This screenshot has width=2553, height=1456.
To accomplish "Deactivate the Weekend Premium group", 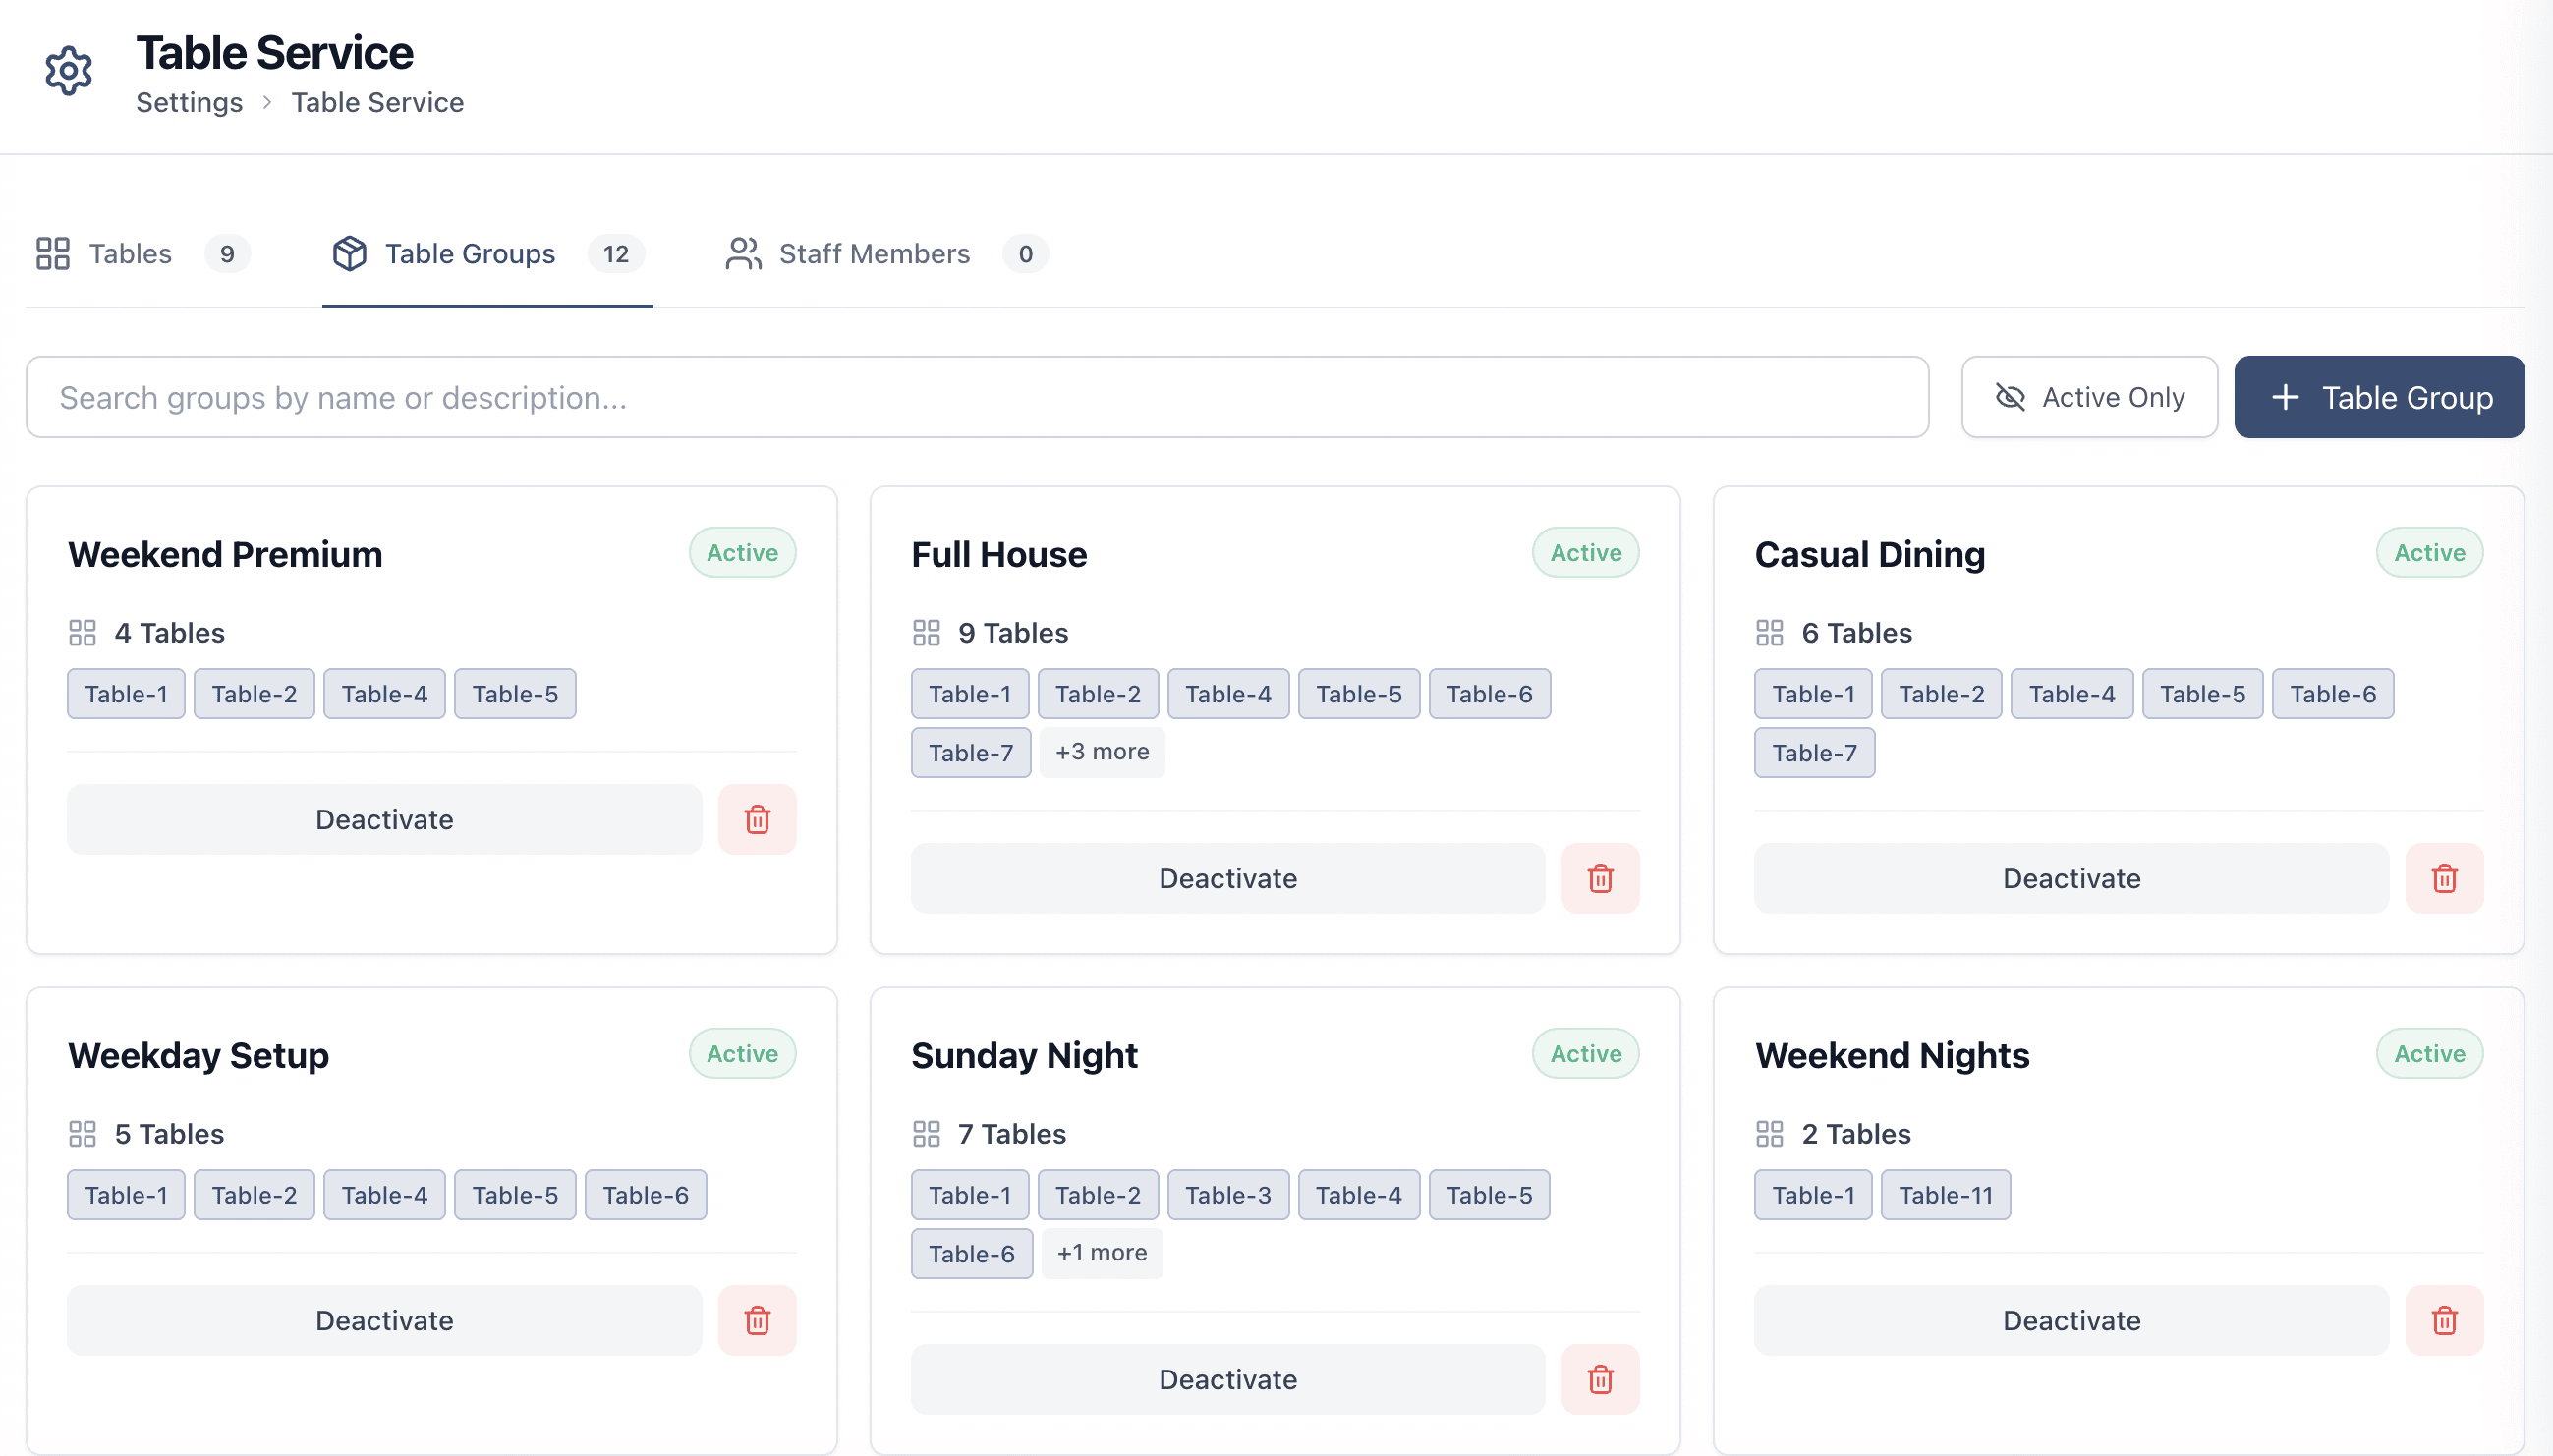I will point(384,819).
